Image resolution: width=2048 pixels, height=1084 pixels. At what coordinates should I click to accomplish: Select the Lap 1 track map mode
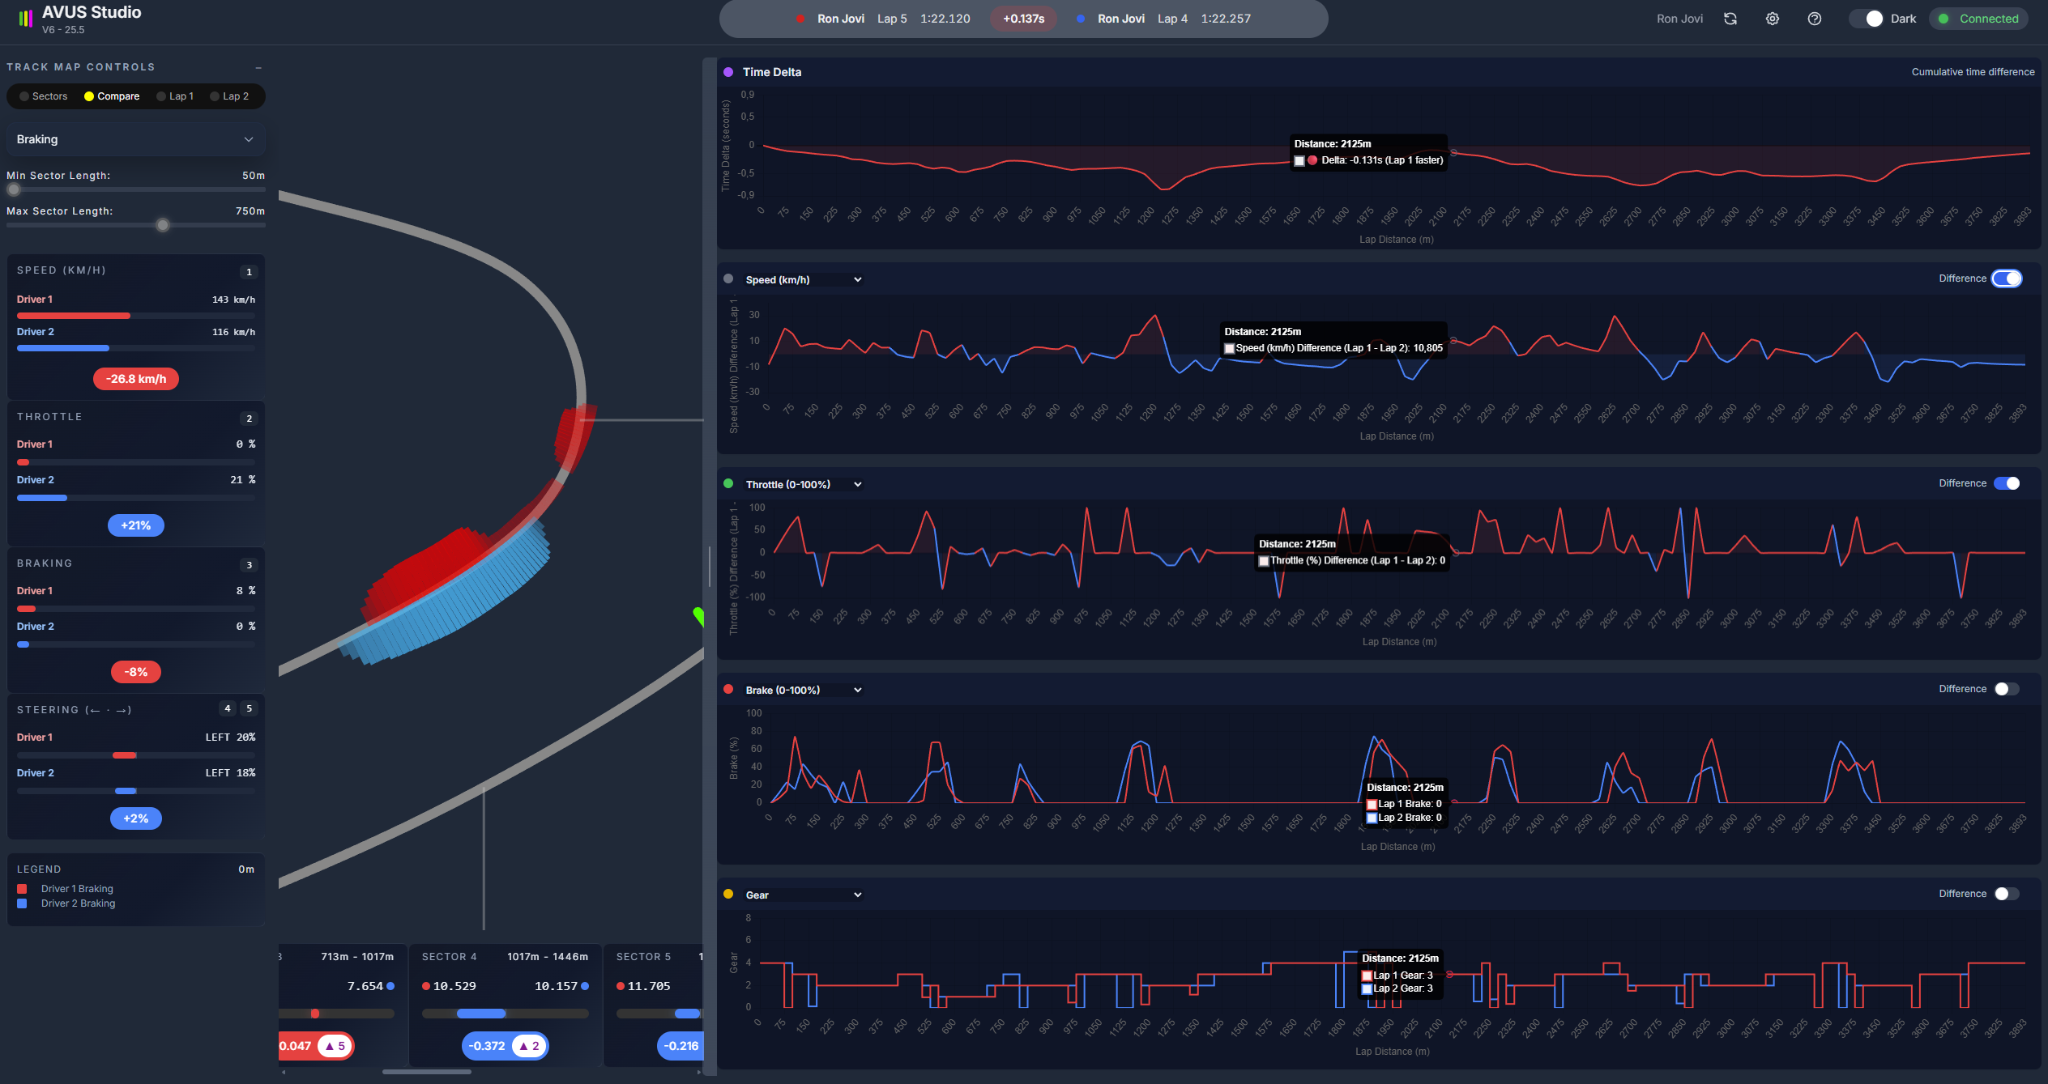point(176,97)
